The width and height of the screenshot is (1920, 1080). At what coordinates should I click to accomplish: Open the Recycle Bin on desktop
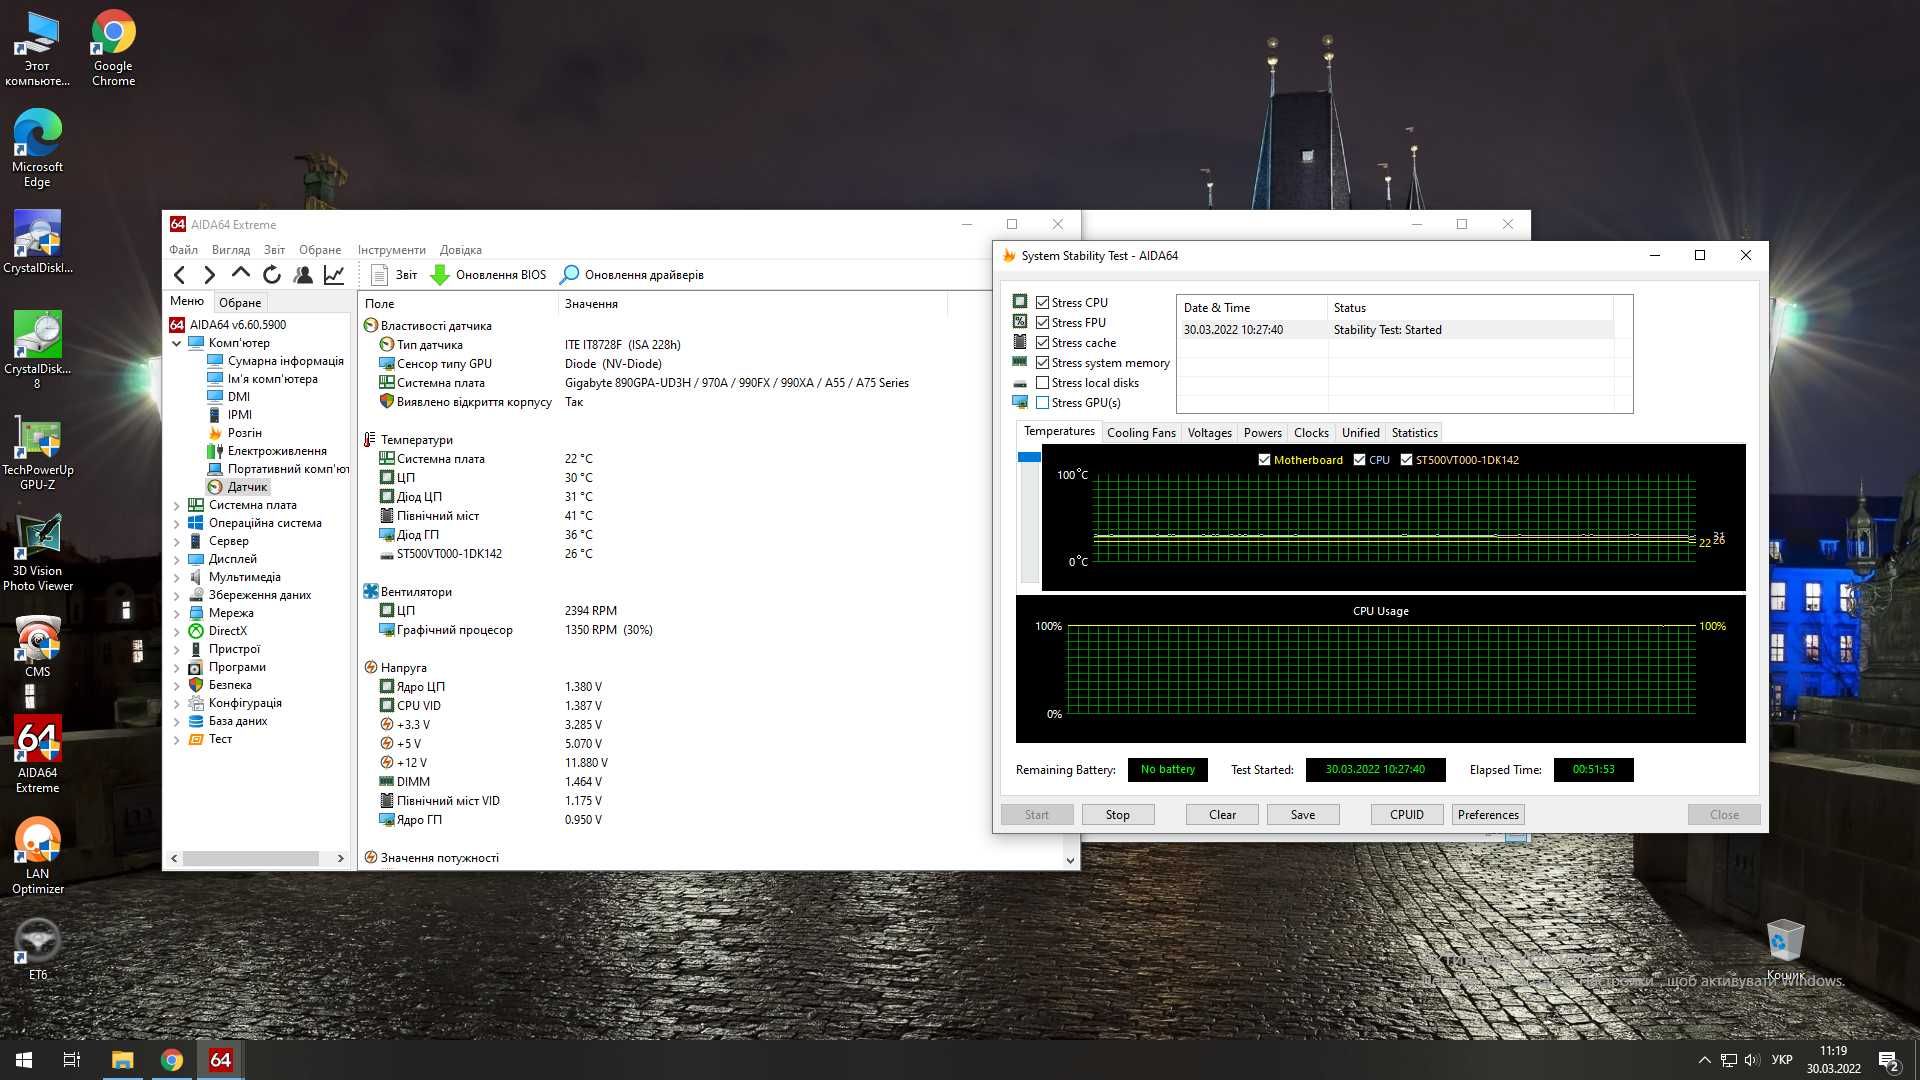1785,949
